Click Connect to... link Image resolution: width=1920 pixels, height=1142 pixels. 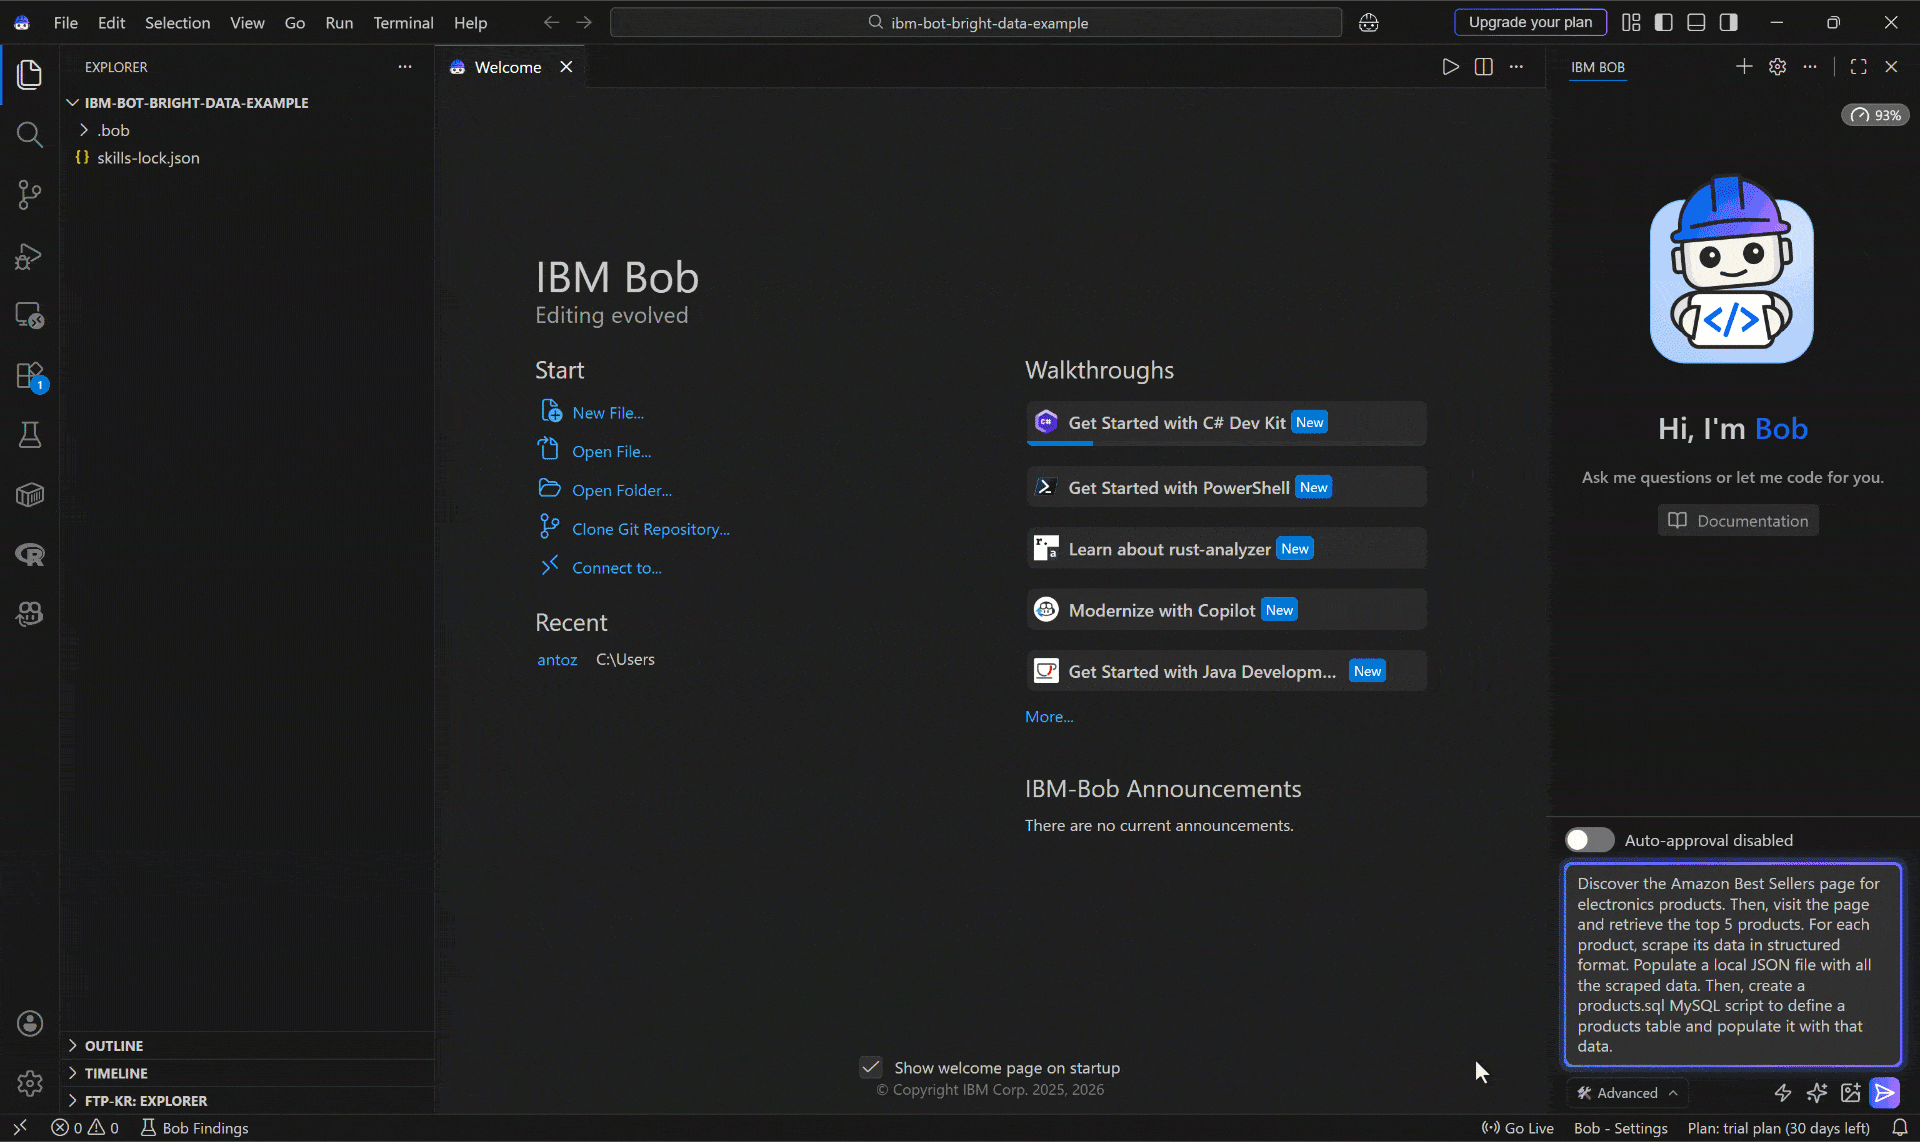pyautogui.click(x=617, y=568)
